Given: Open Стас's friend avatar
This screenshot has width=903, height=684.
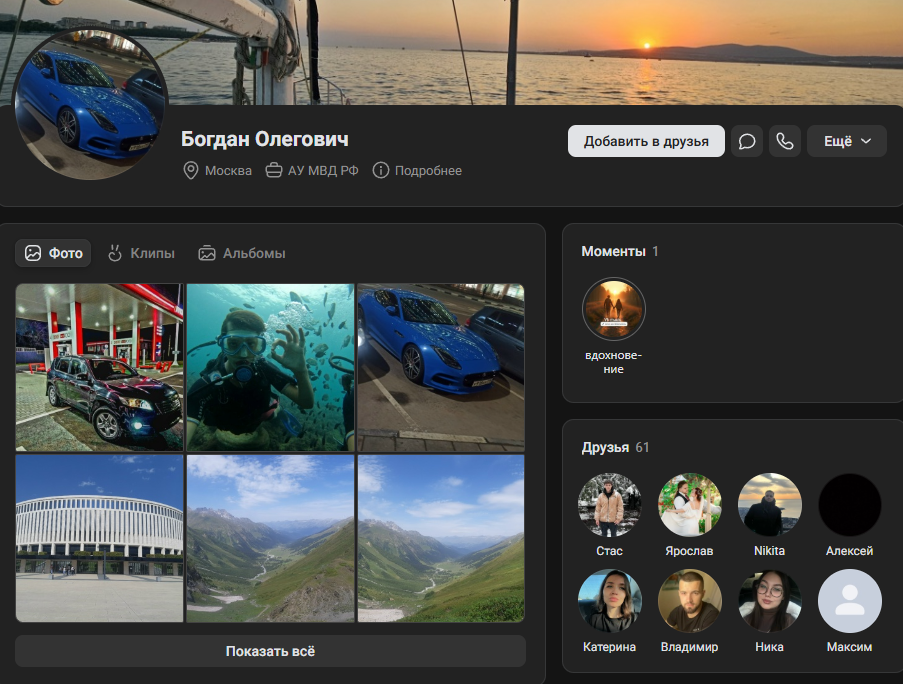Looking at the screenshot, I should pyautogui.click(x=609, y=505).
